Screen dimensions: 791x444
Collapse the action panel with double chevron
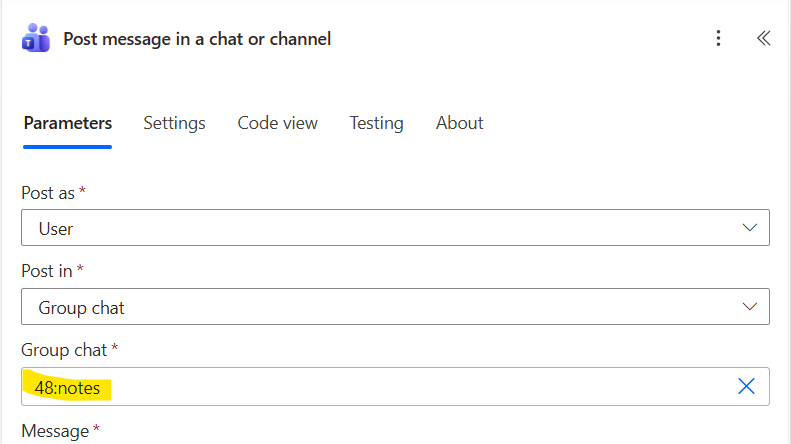(x=763, y=39)
